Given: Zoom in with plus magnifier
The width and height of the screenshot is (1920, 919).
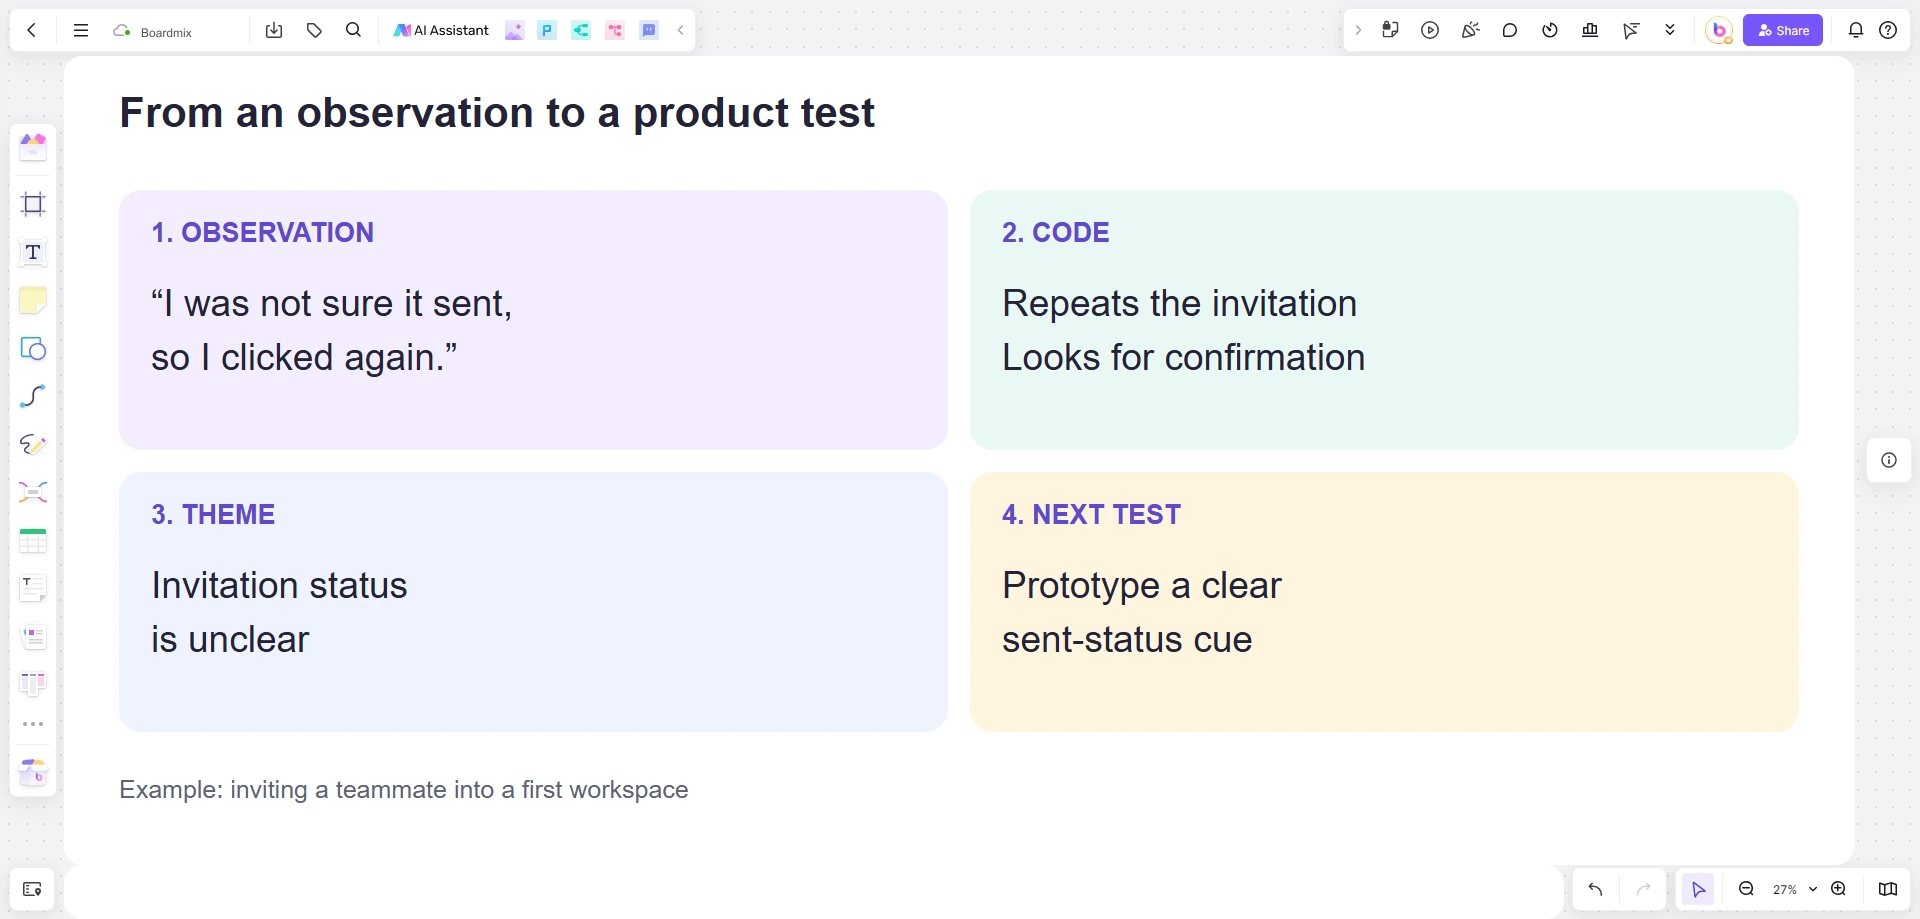Looking at the screenshot, I should click(x=1838, y=889).
